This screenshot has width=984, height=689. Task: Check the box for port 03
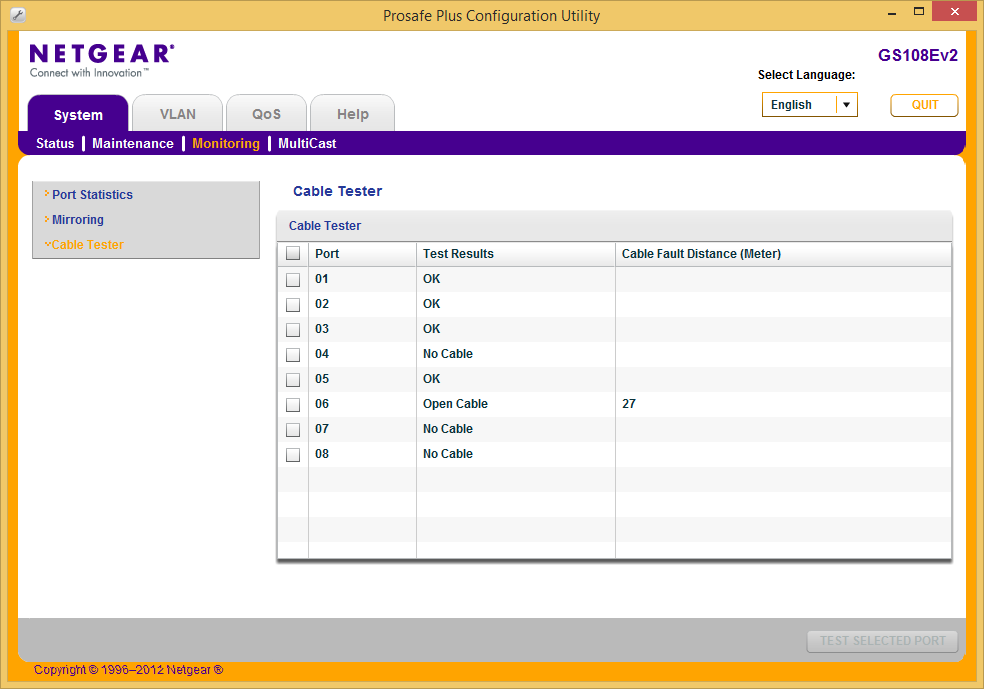click(x=293, y=329)
